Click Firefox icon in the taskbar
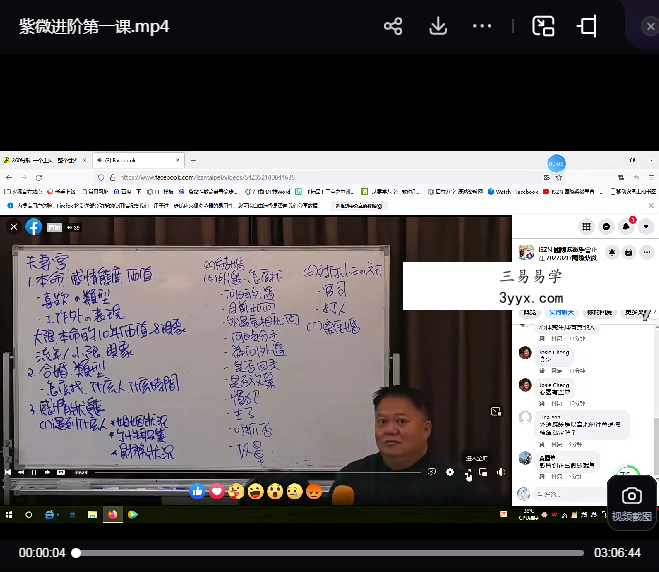This screenshot has width=659, height=572. coord(113,514)
